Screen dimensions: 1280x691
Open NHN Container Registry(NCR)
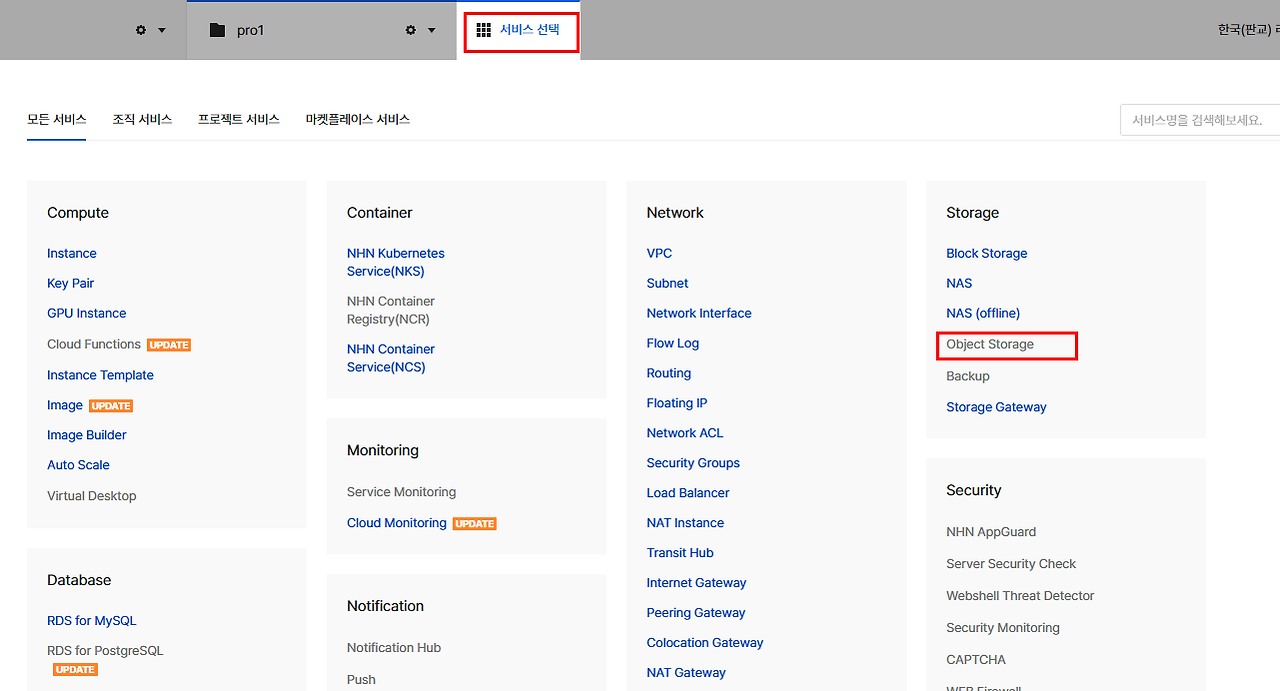point(391,310)
